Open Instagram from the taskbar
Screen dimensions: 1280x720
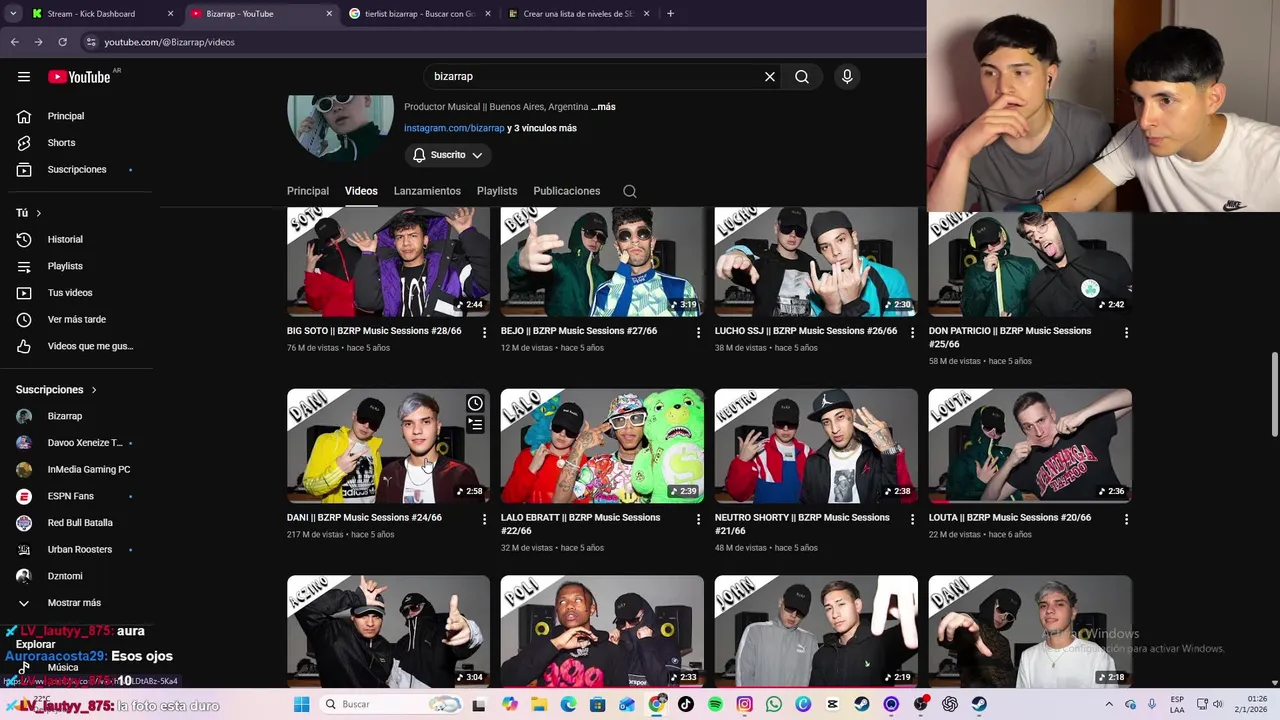(x=745, y=704)
